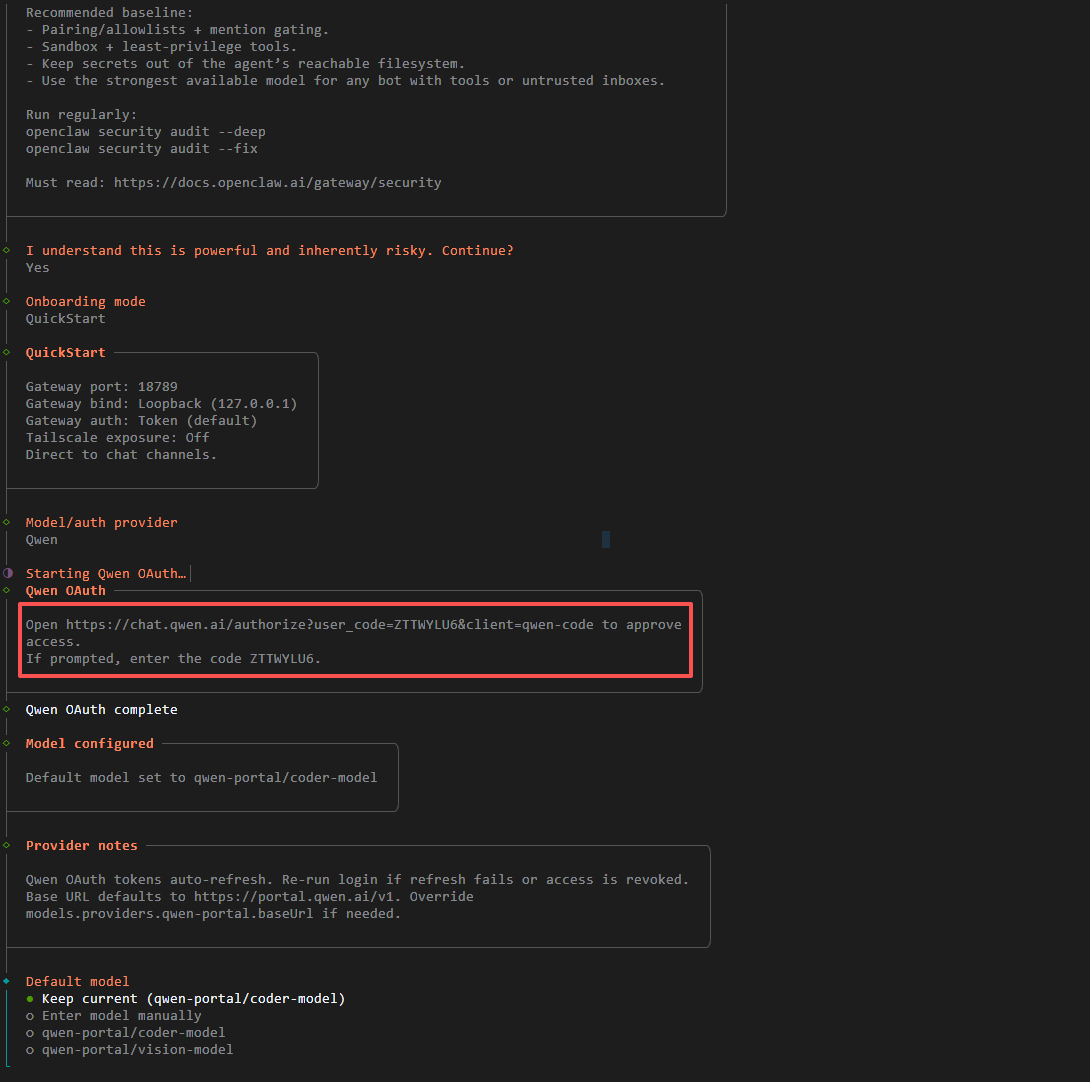Image resolution: width=1090 pixels, height=1082 pixels.
Task: Click the Yes answer under risk prompt
Action: (x=38, y=268)
